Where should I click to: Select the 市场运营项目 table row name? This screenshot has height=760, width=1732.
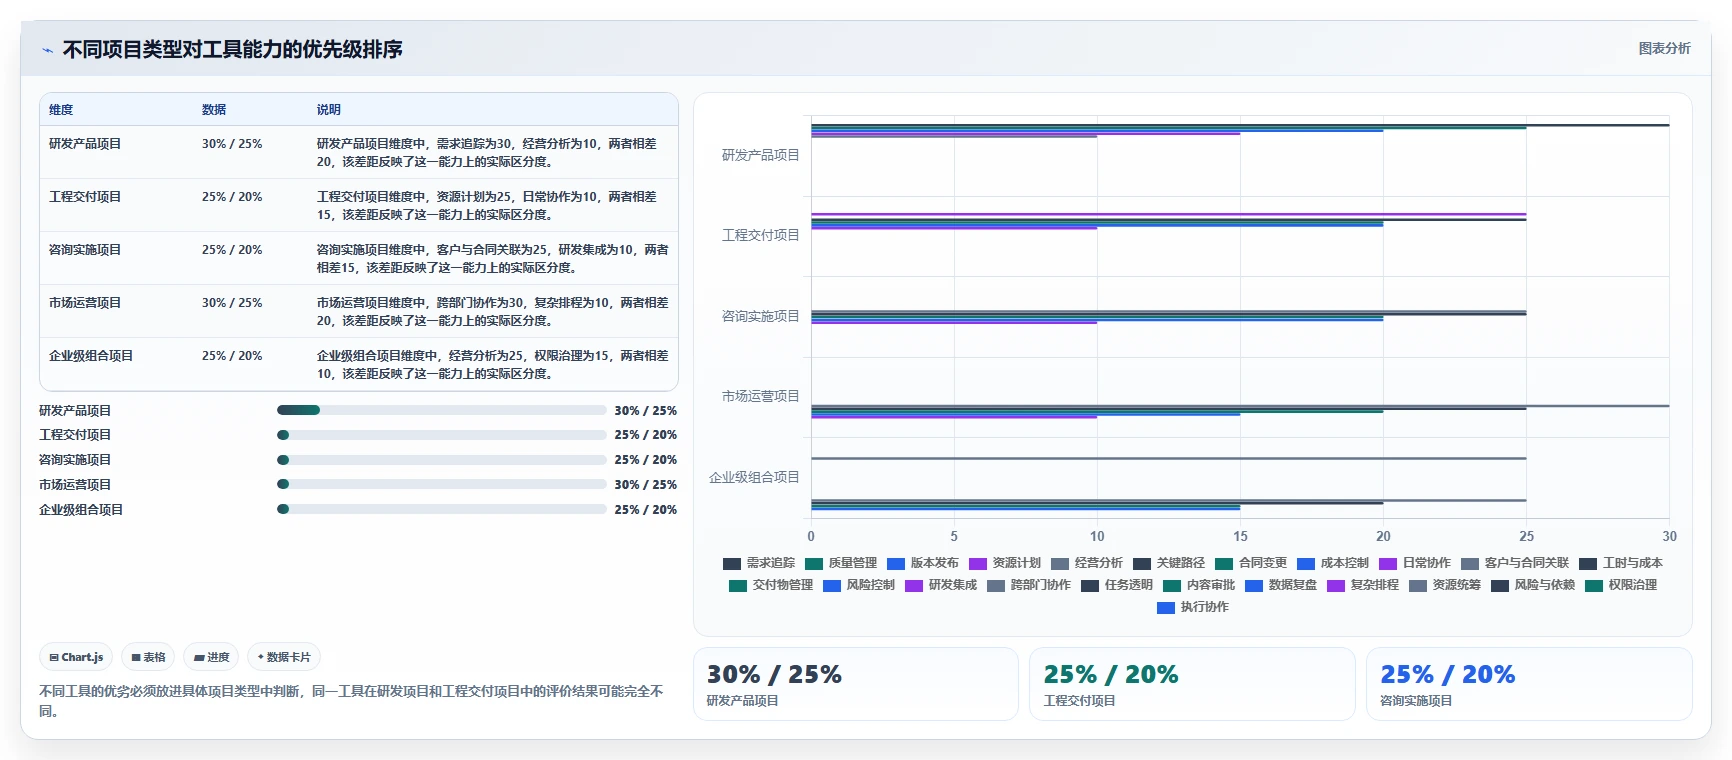pyautogui.click(x=85, y=303)
